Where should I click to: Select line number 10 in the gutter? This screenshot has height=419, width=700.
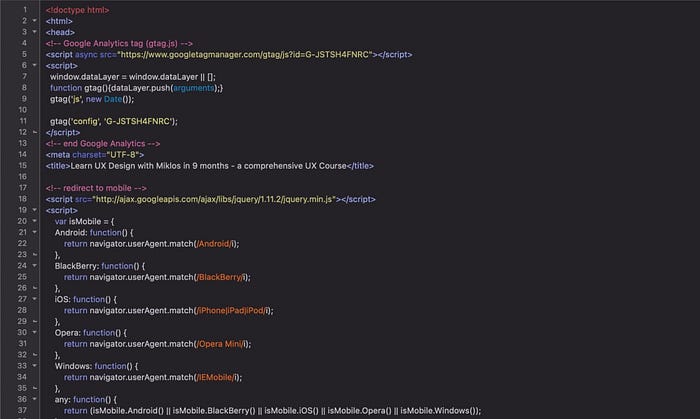tap(22, 110)
